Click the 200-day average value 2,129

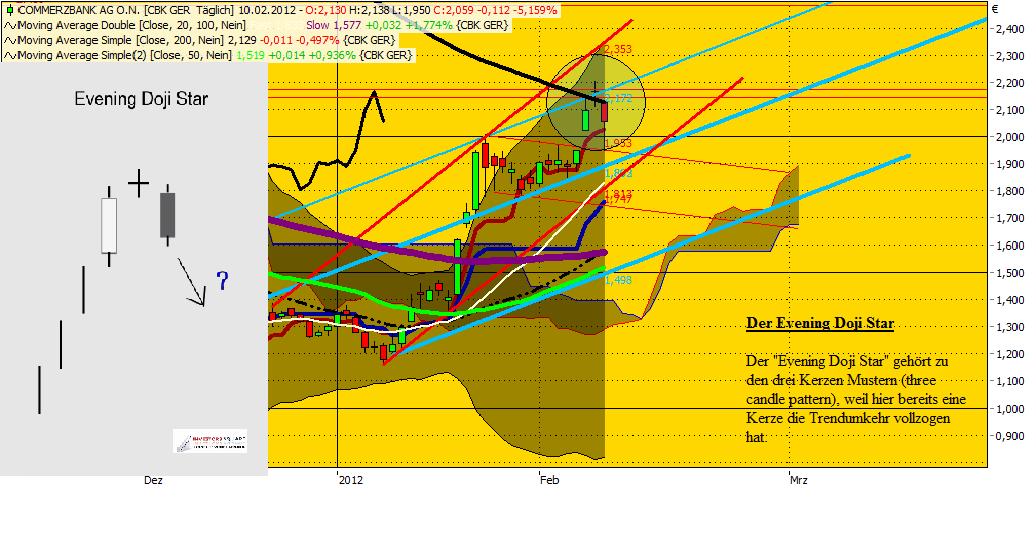241,41
